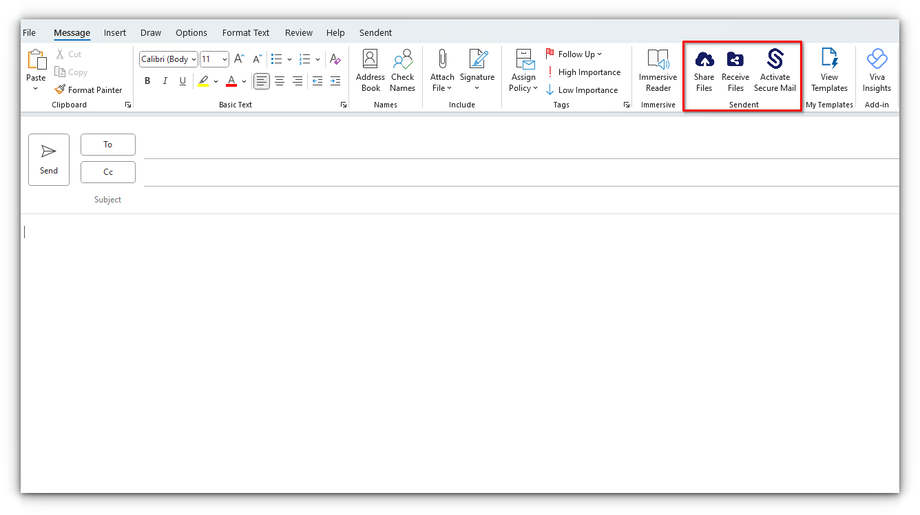Image resolution: width=920 pixels, height=515 pixels.
Task: Apply the red font color swatch
Action: point(231,81)
